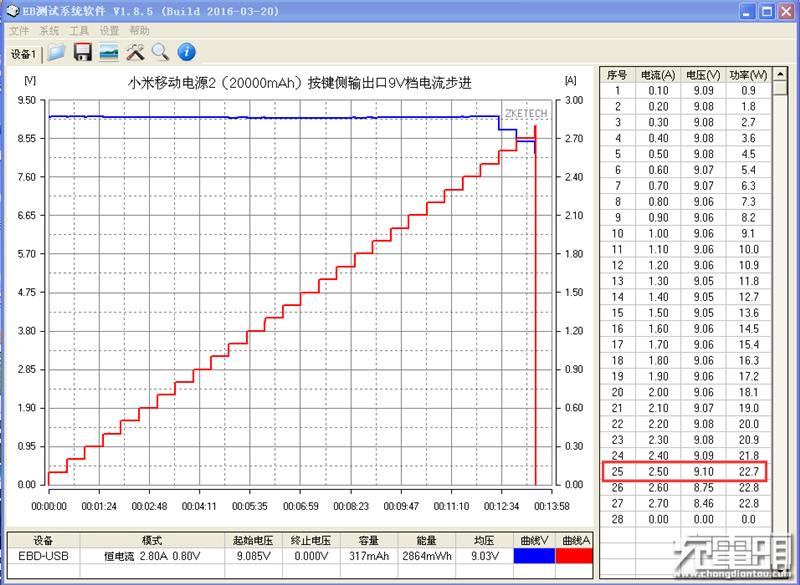This screenshot has width=800, height=585.
Task: Click the save floppy disk icon
Action: [x=83, y=52]
